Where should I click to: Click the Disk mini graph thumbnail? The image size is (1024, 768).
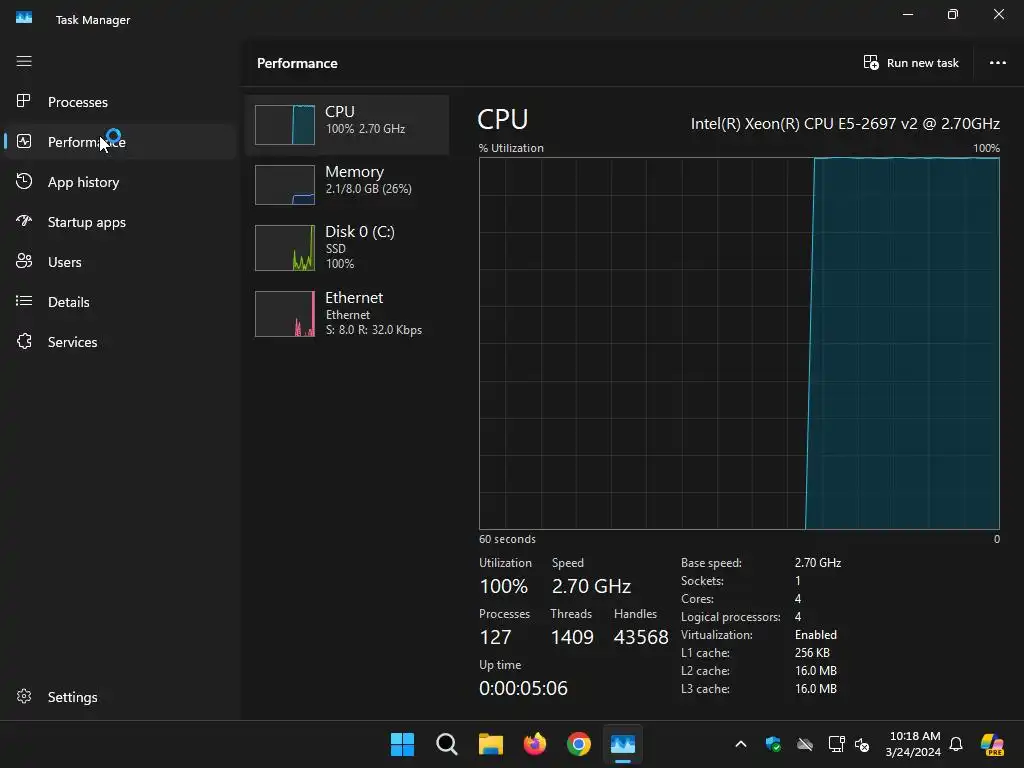tap(285, 248)
